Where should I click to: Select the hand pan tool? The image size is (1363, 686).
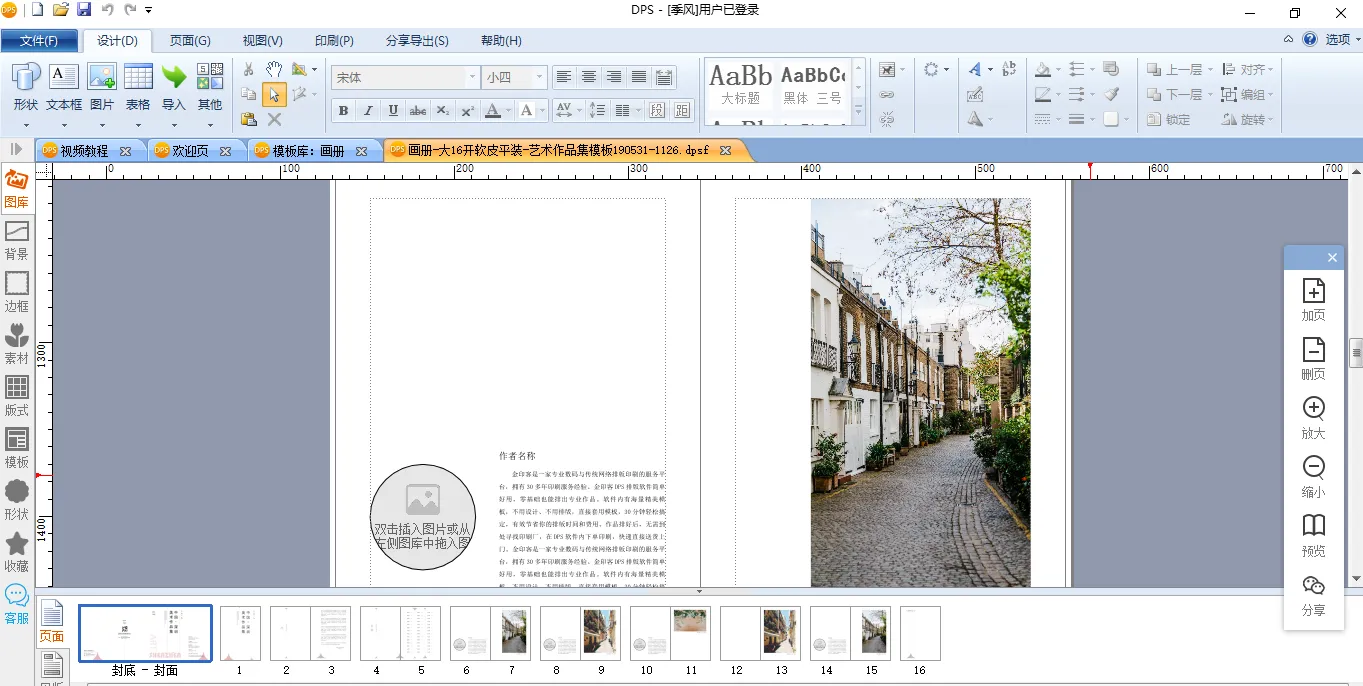[274, 69]
